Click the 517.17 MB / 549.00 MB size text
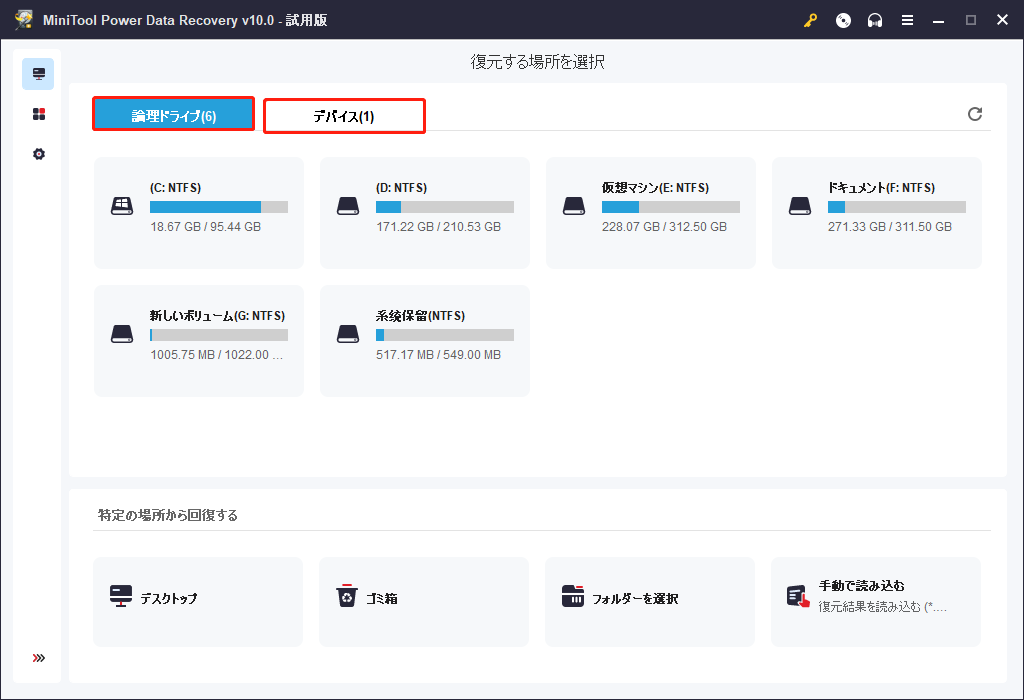This screenshot has width=1024, height=700. (438, 355)
